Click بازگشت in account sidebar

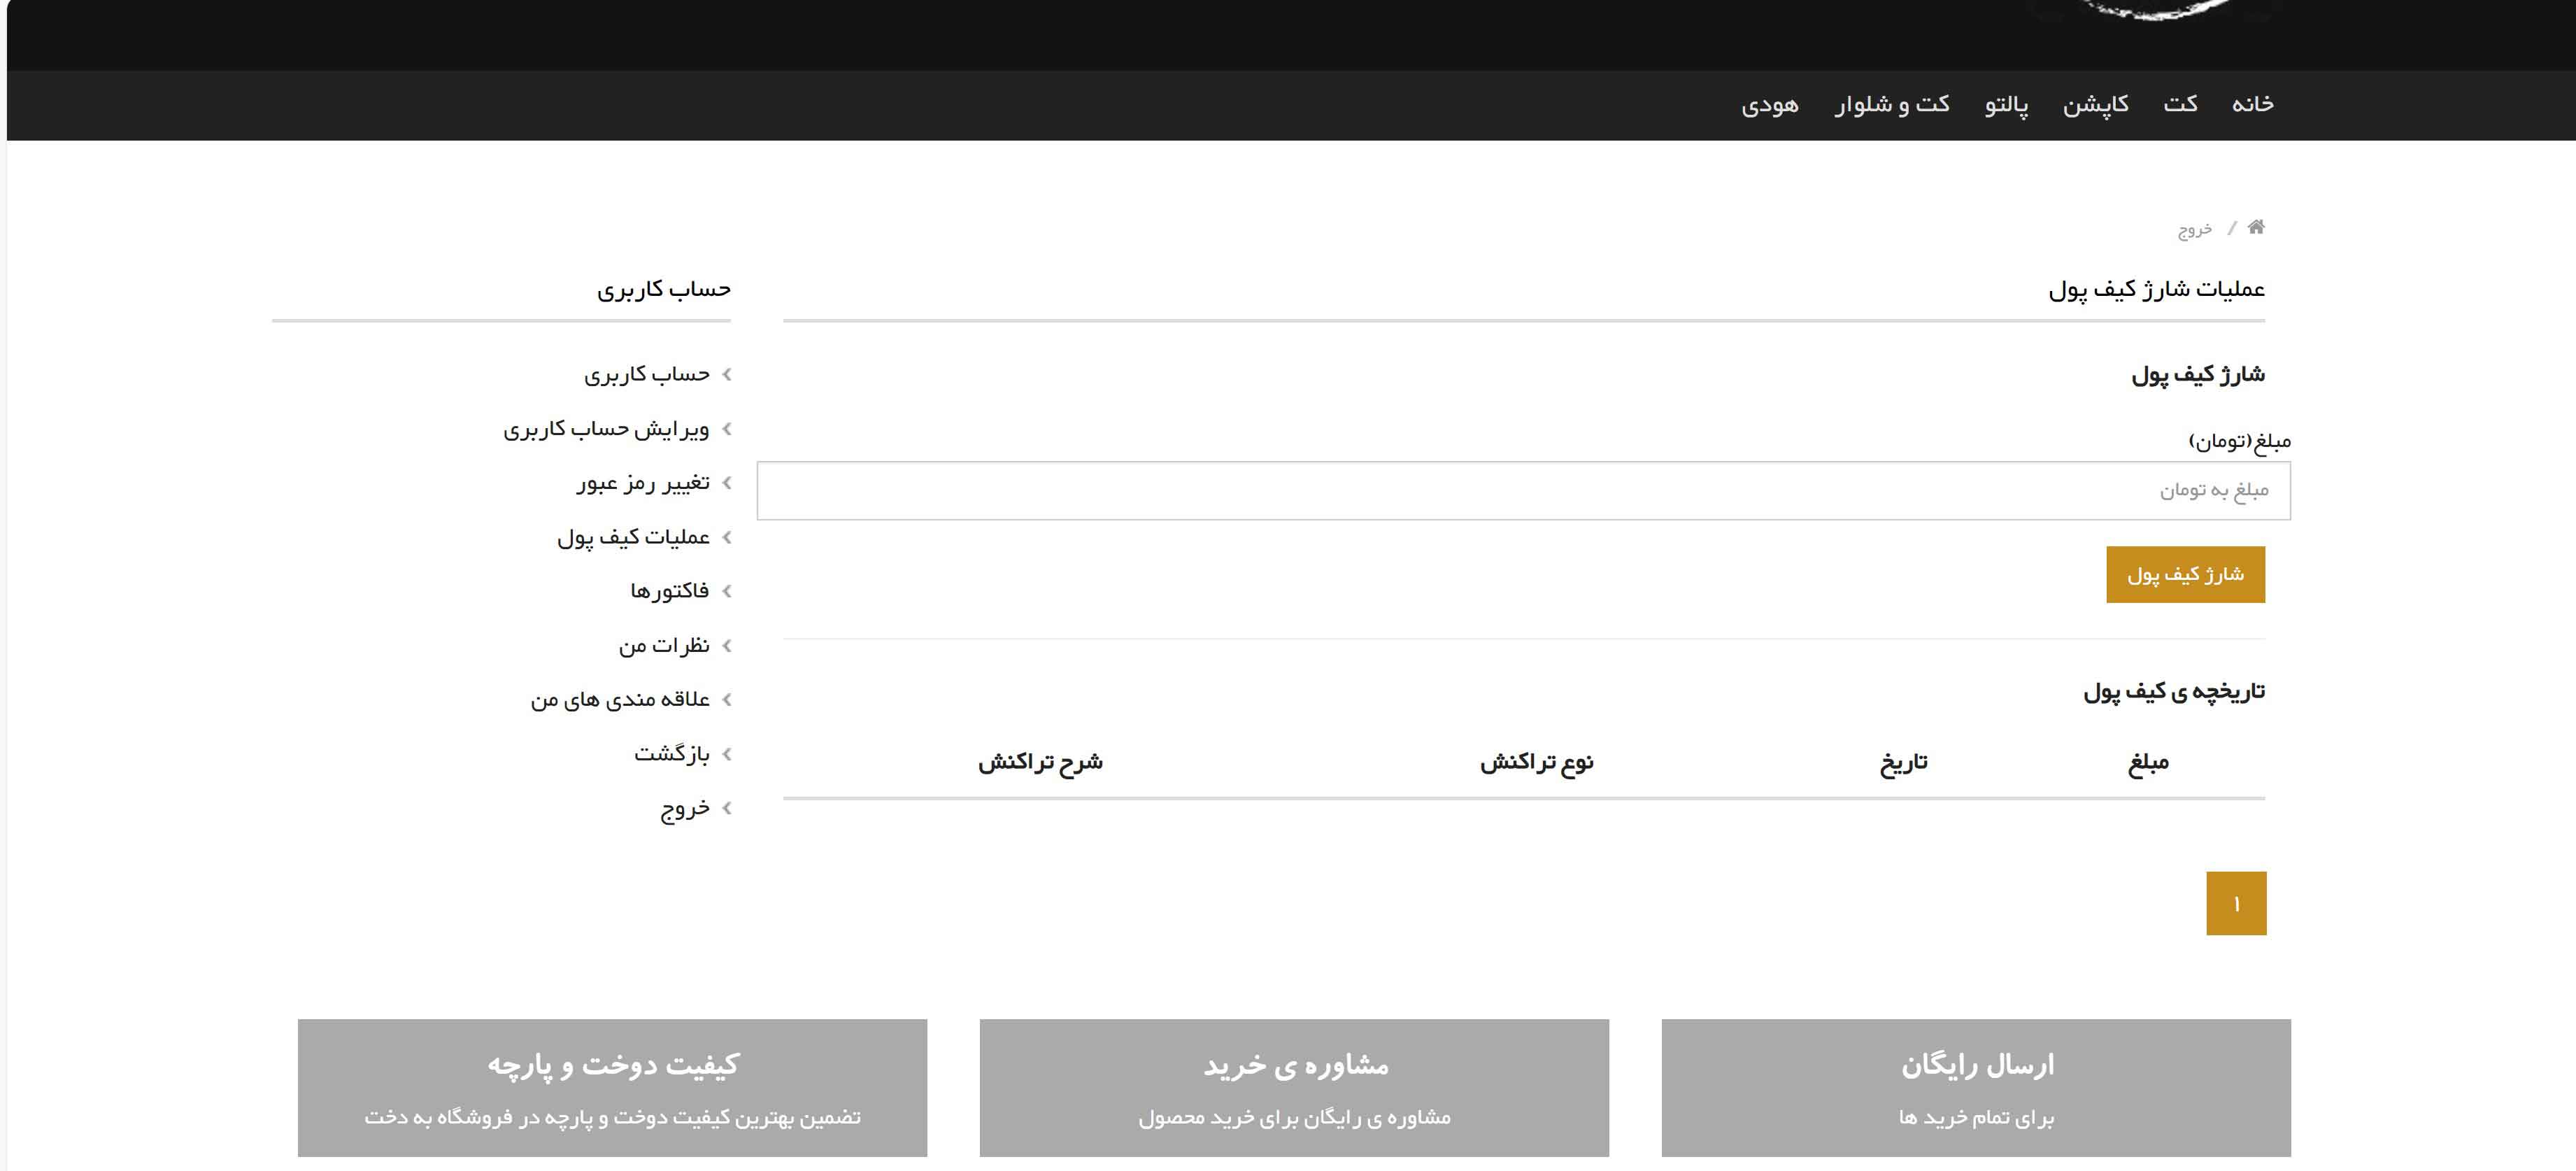click(671, 753)
